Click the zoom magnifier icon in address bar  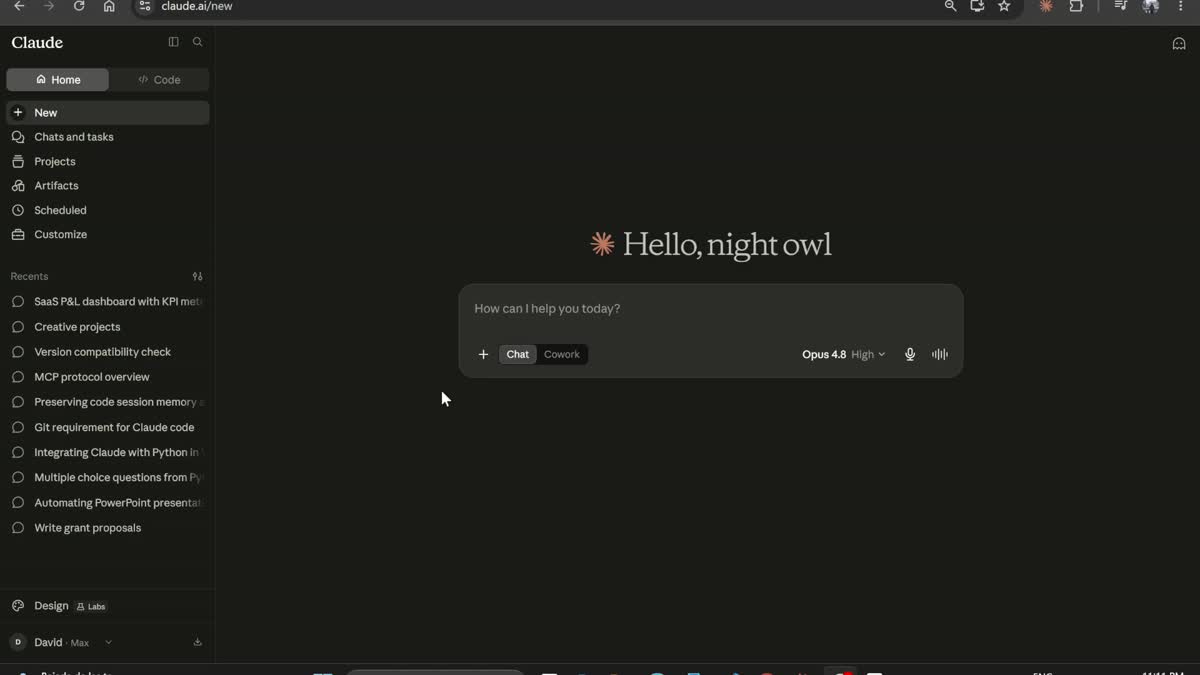(950, 6)
